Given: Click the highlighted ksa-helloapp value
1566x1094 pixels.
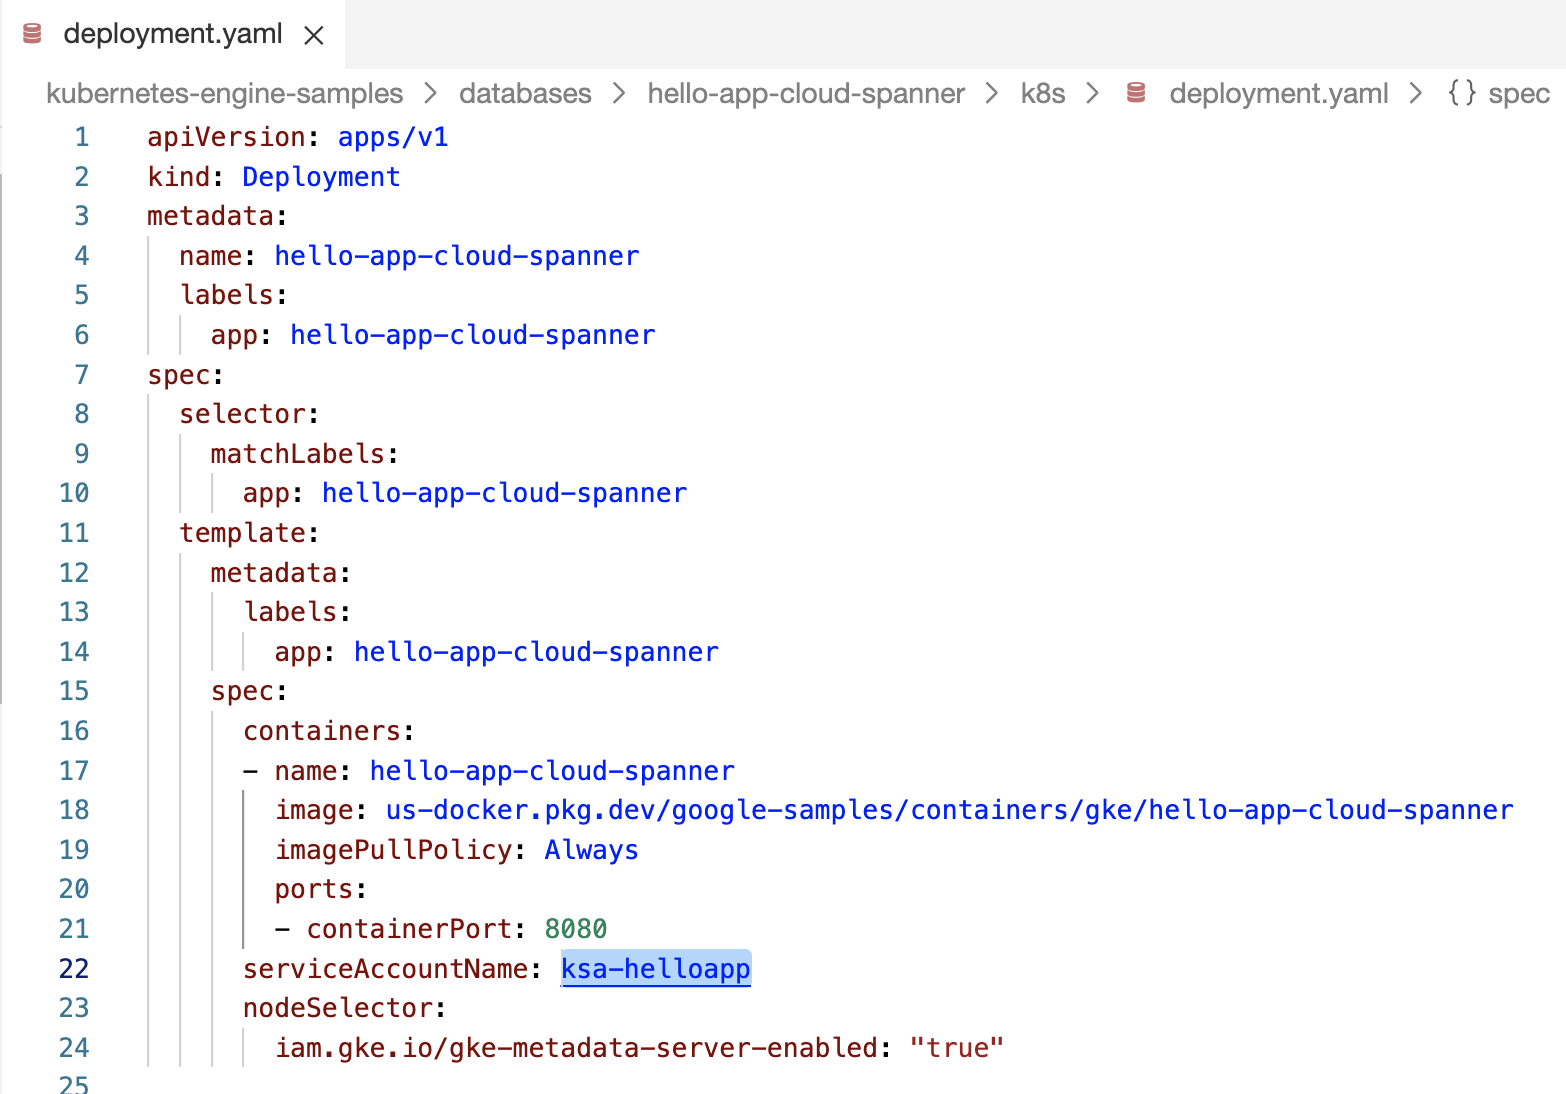Looking at the screenshot, I should [656, 968].
